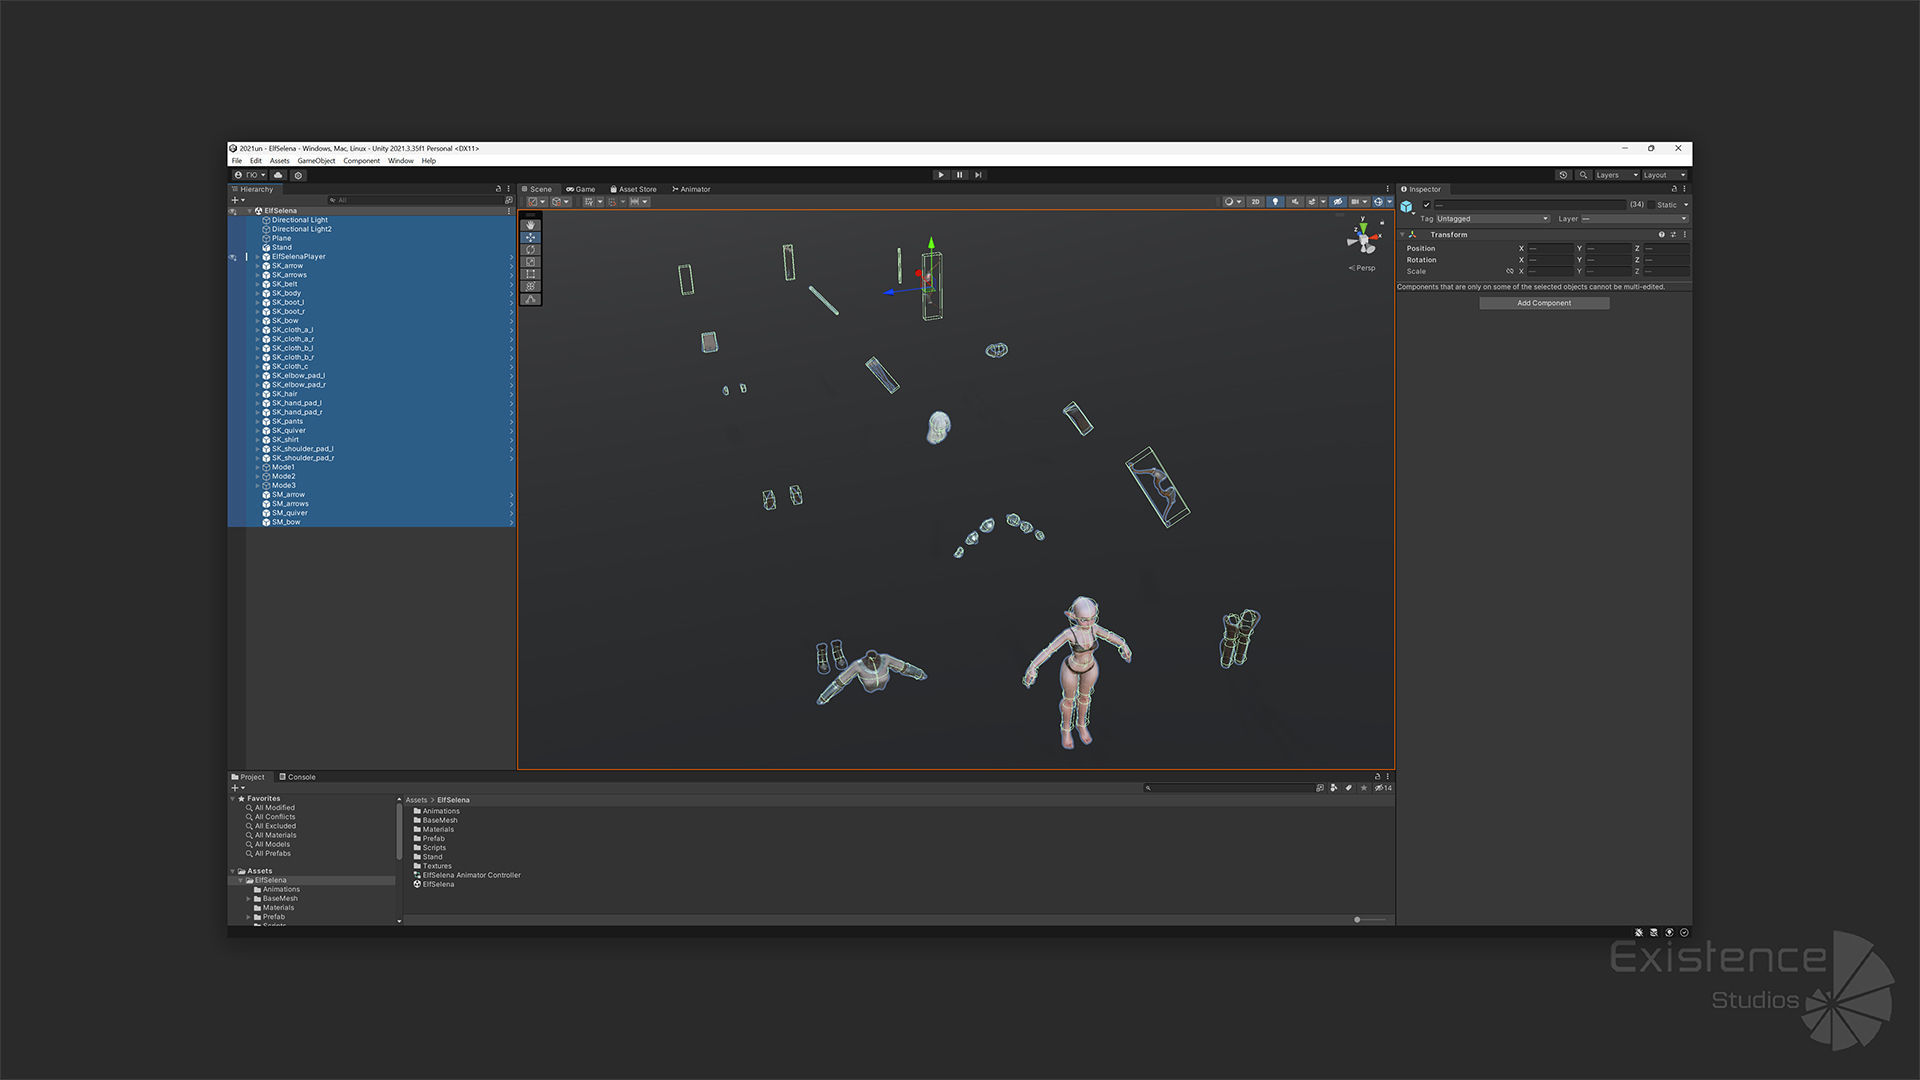Open the GameObject menu

pos(316,161)
